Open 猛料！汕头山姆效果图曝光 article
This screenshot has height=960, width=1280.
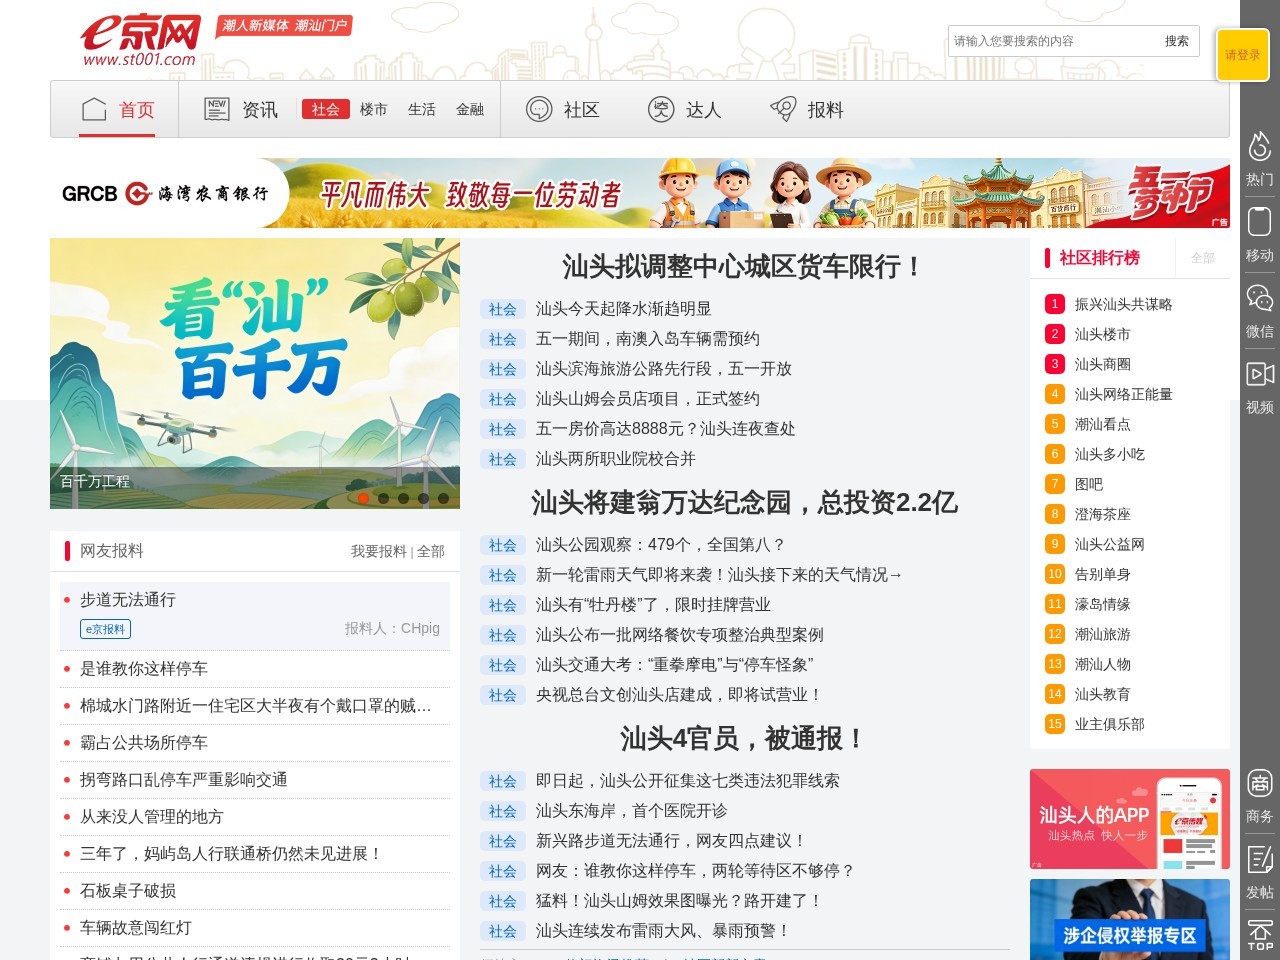point(679,901)
